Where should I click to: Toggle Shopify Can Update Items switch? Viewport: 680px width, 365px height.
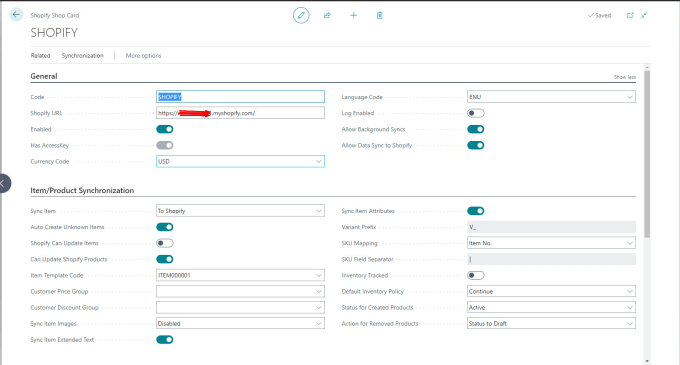(165, 243)
